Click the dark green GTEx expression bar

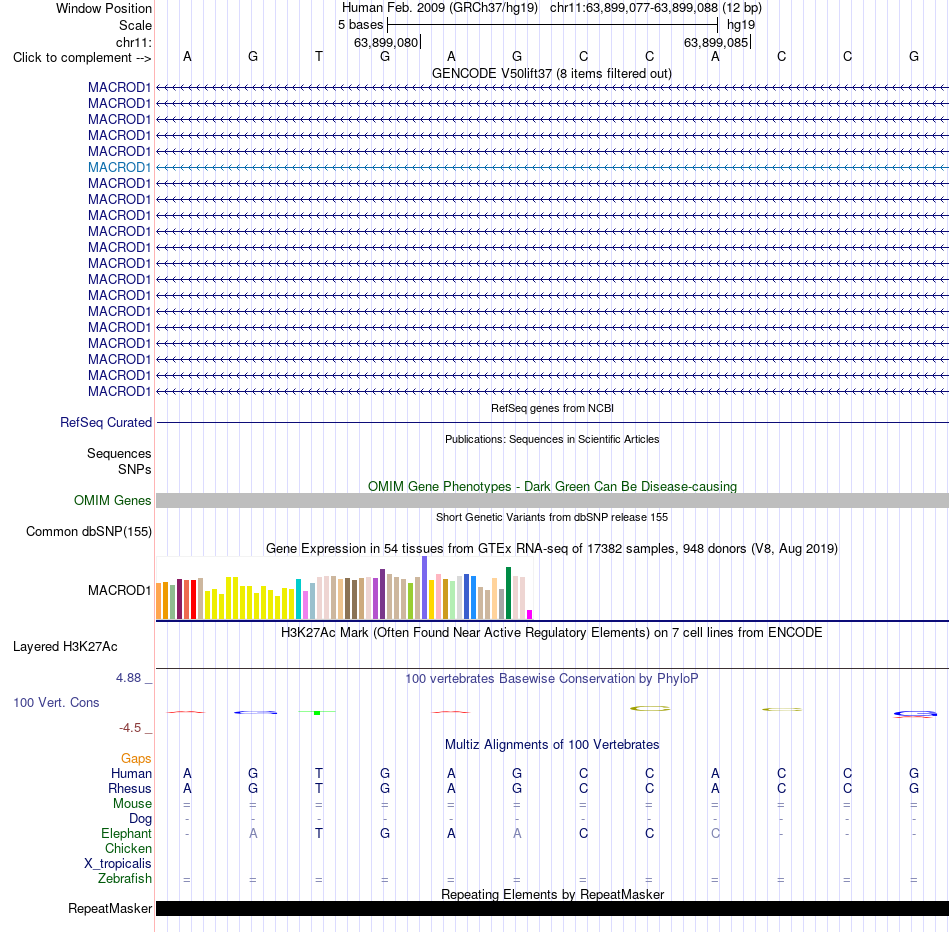point(508,593)
